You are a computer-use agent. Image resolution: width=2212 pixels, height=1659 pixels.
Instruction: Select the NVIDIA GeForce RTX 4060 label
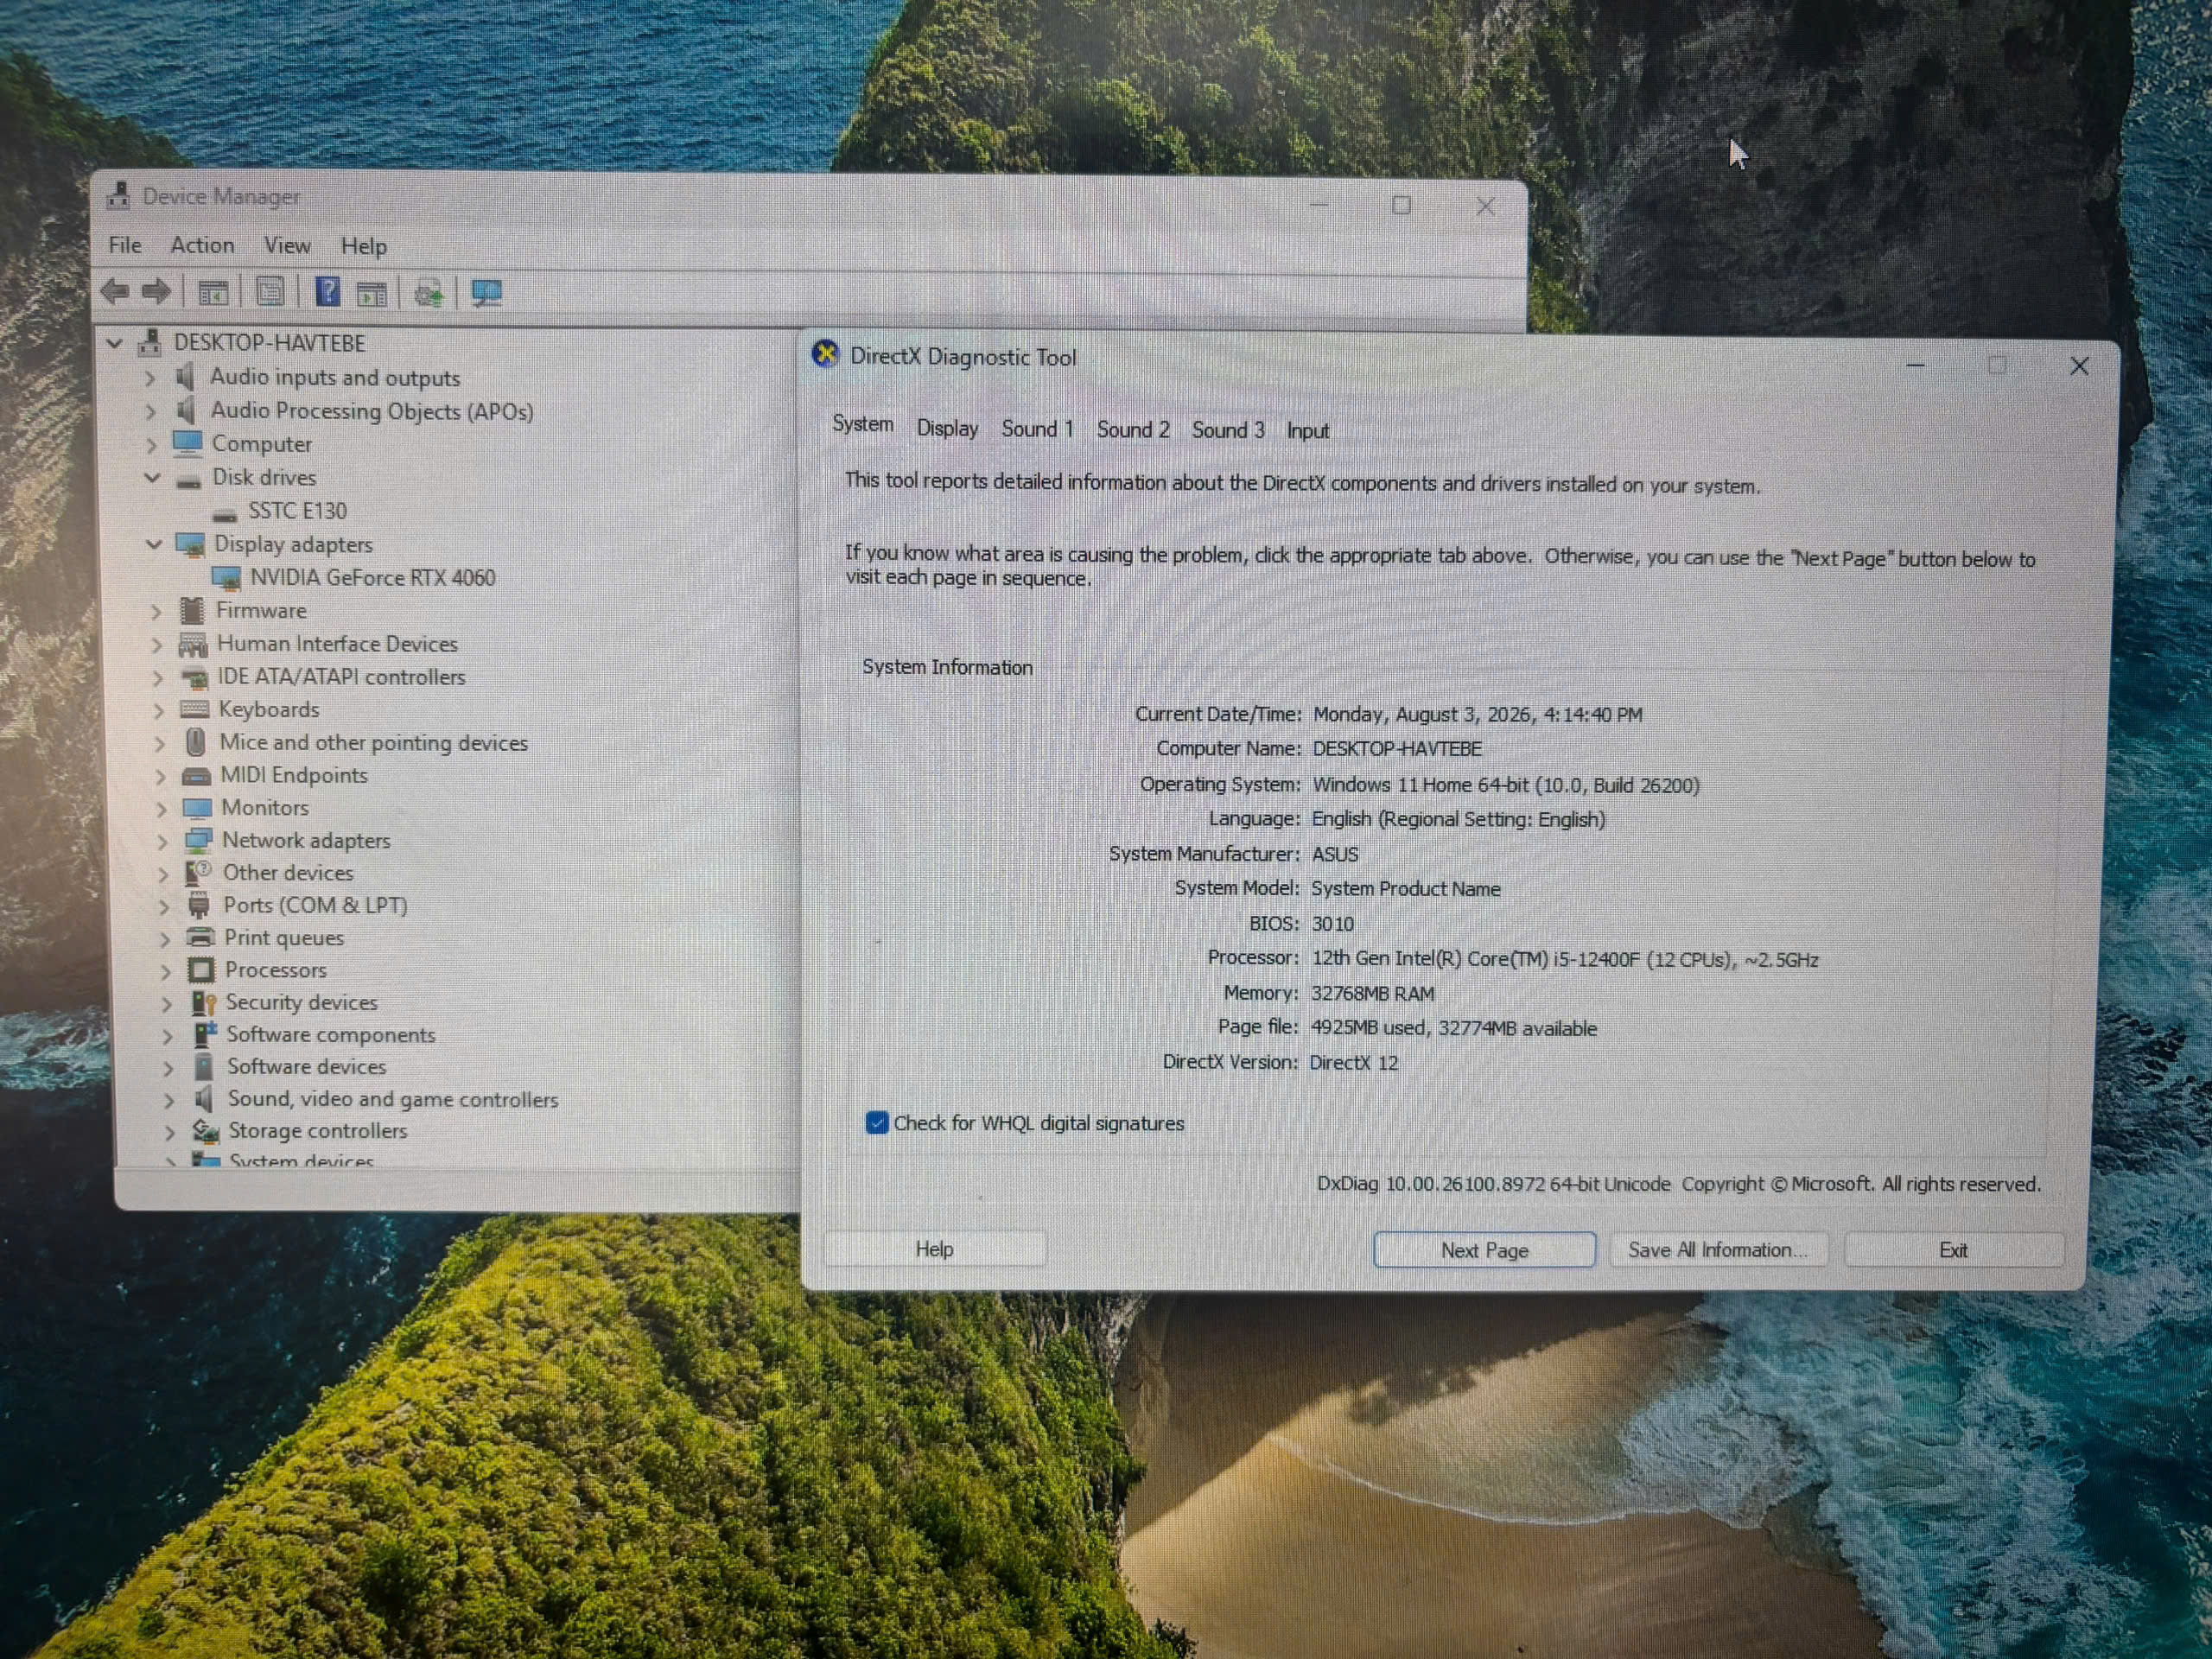[373, 578]
